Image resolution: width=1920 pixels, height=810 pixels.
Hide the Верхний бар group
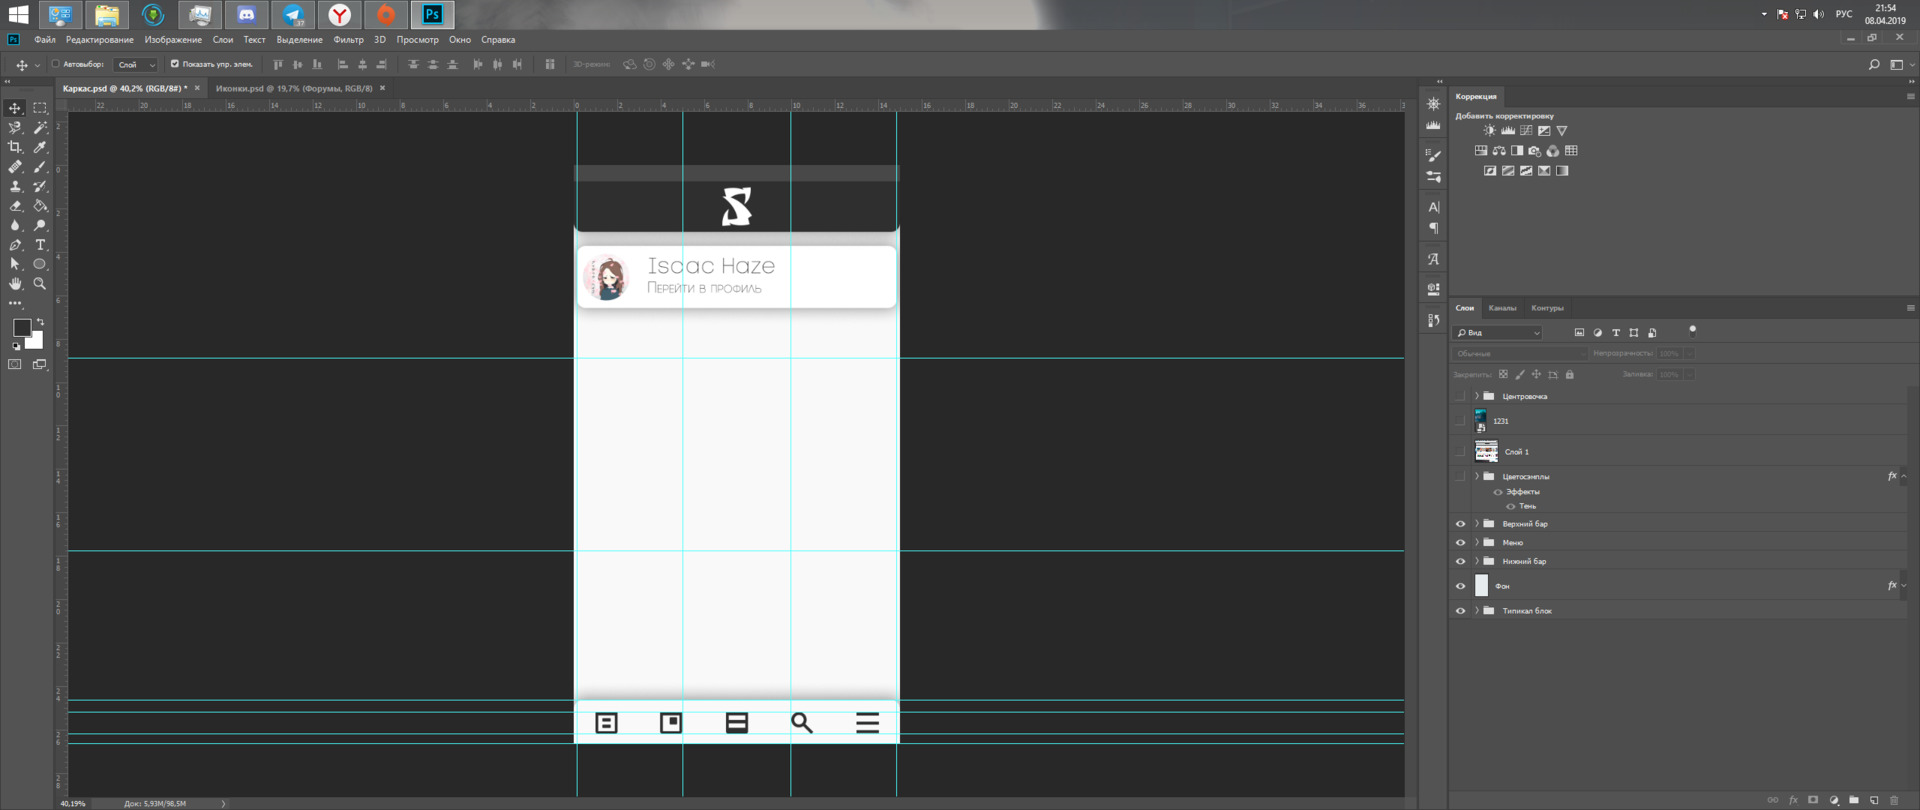1460,524
